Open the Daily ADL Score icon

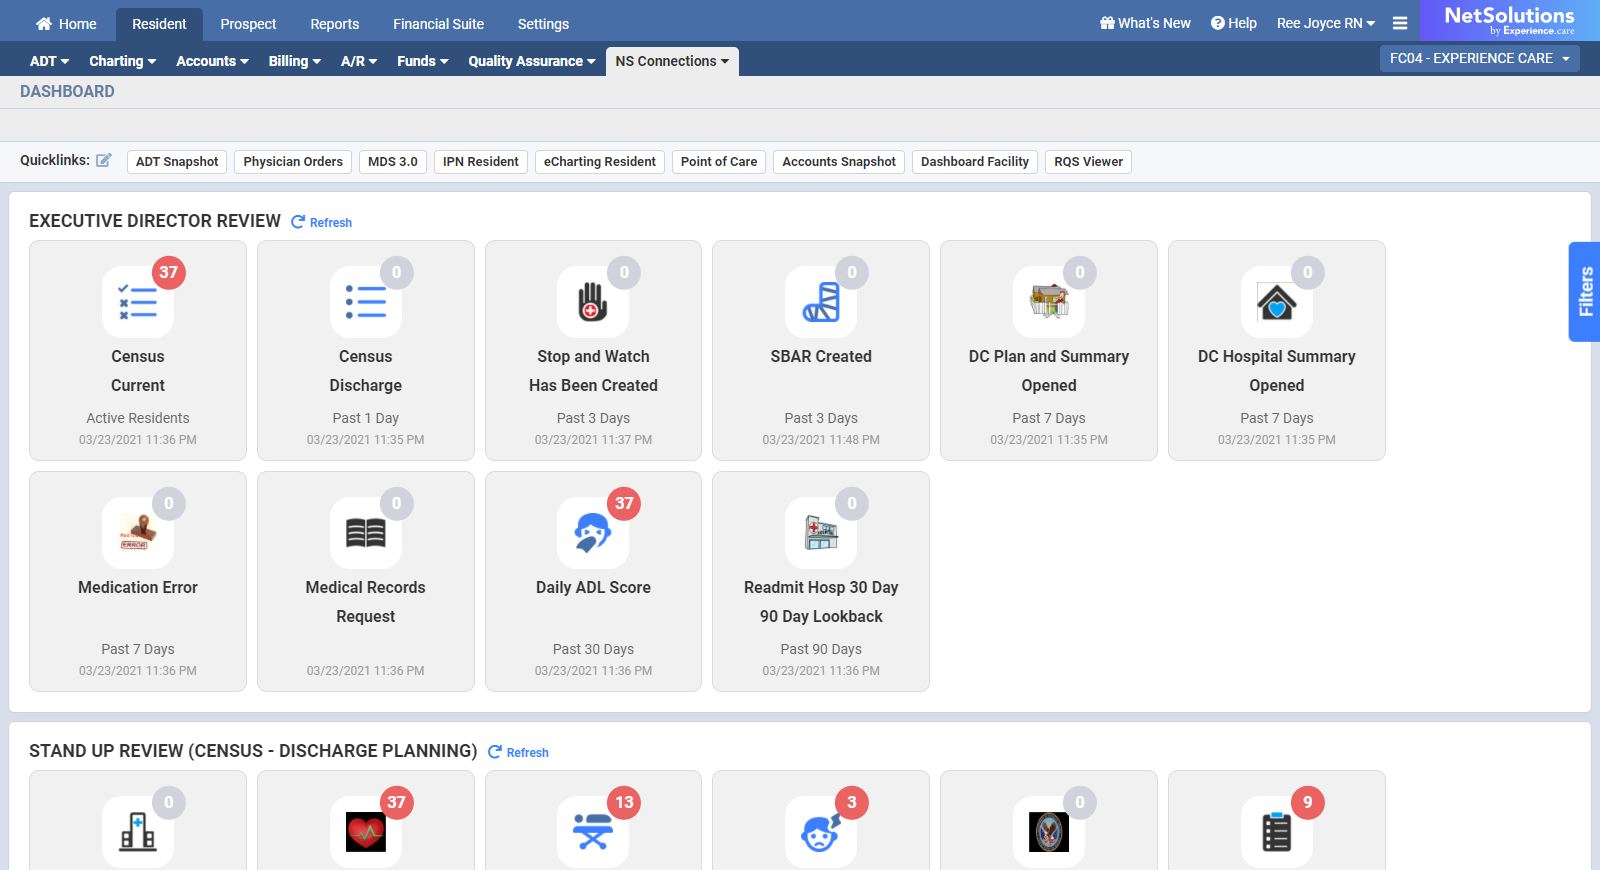(593, 533)
